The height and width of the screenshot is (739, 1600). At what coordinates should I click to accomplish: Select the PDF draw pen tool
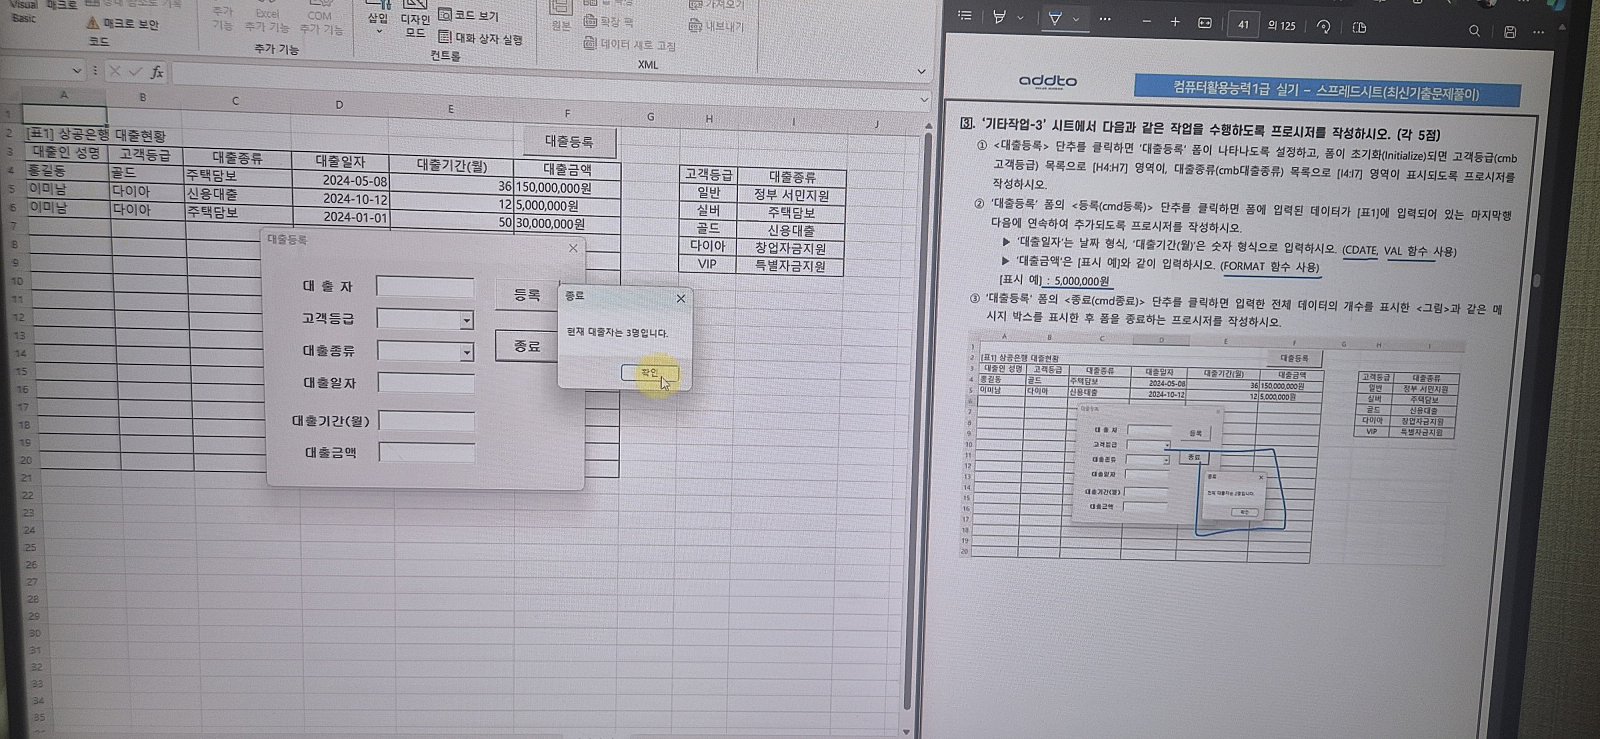pos(1055,18)
